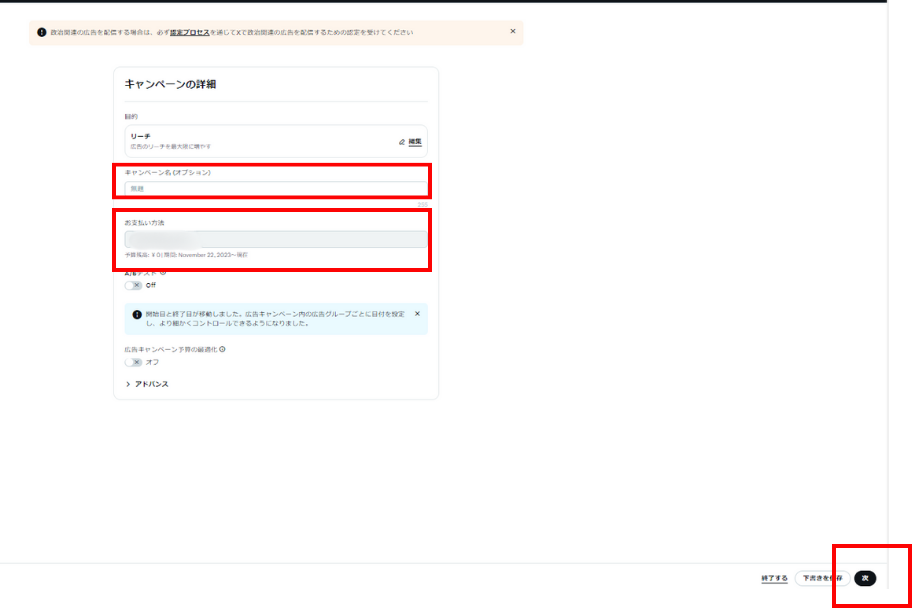The image size is (912, 608).
Task: Open the 認定プロセス link
Action: tap(189, 32)
